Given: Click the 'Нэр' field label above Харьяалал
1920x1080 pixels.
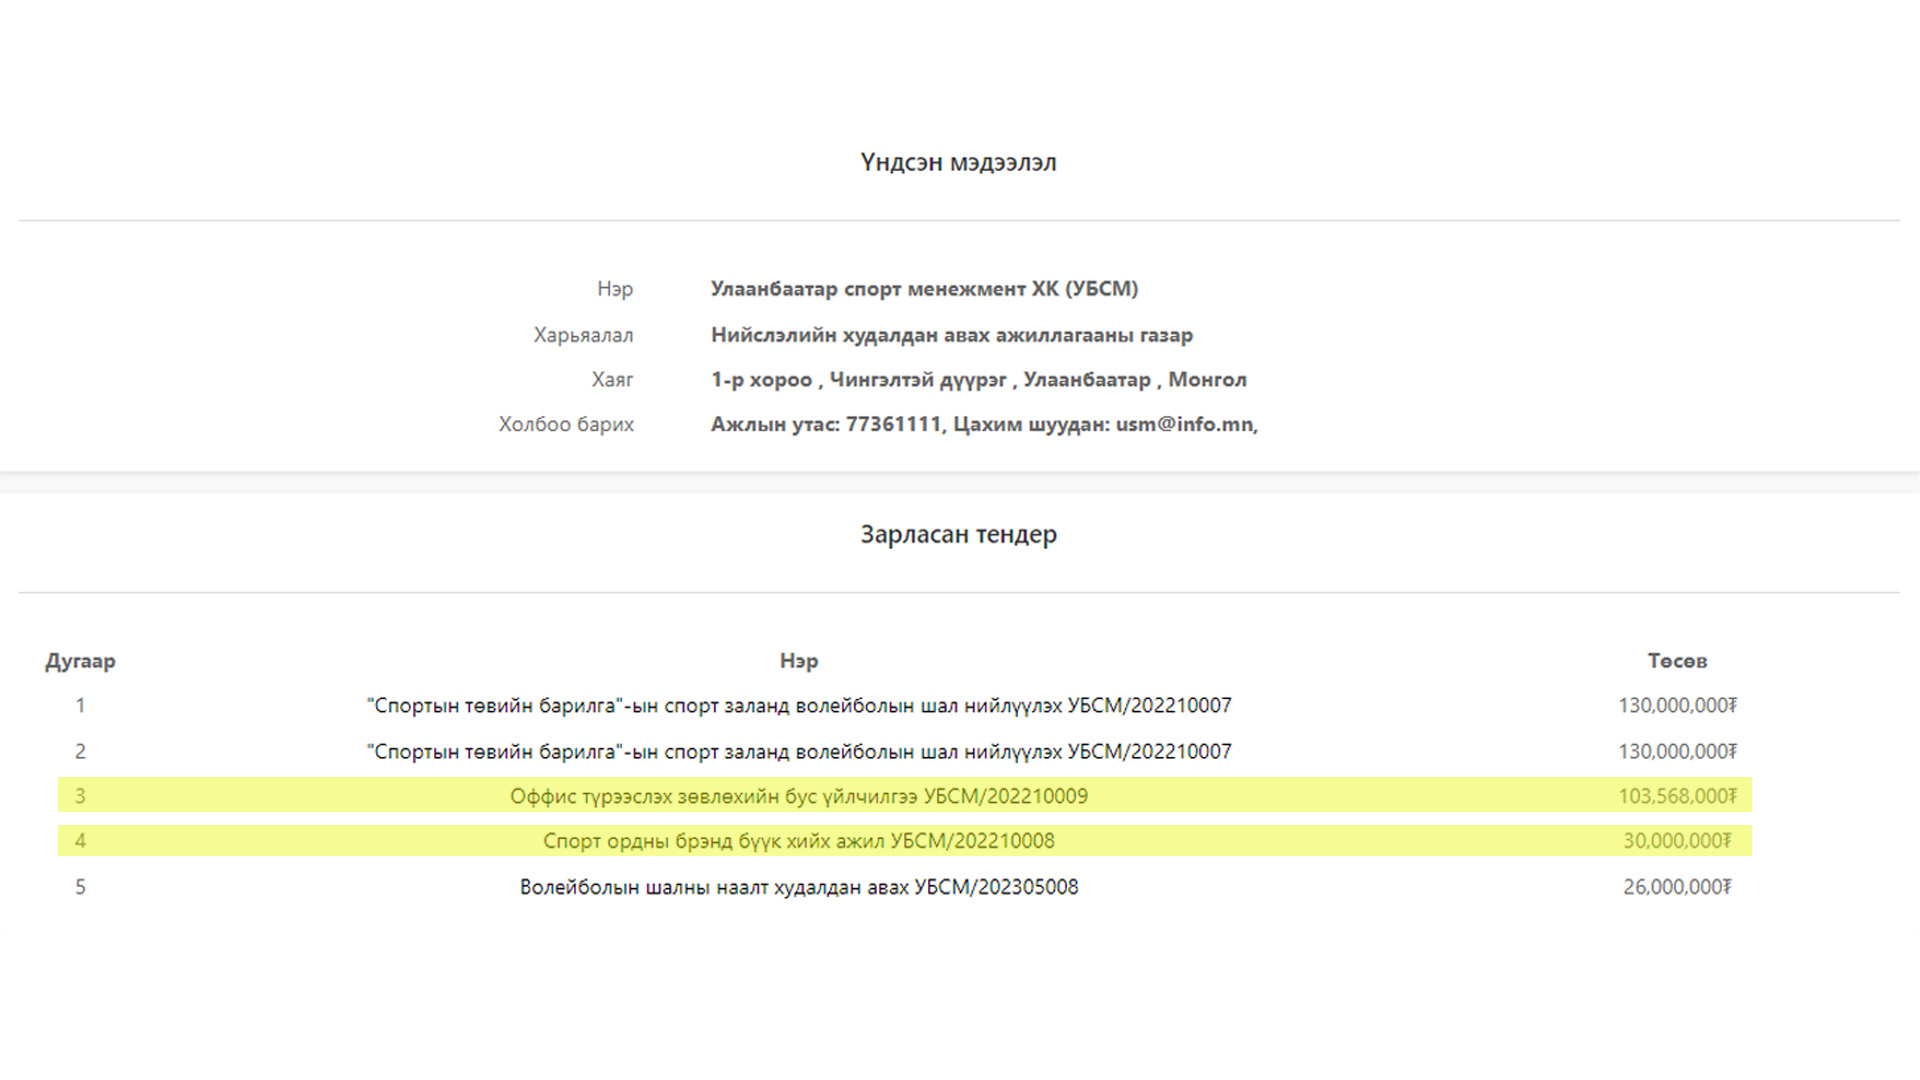Looking at the screenshot, I should click(615, 289).
